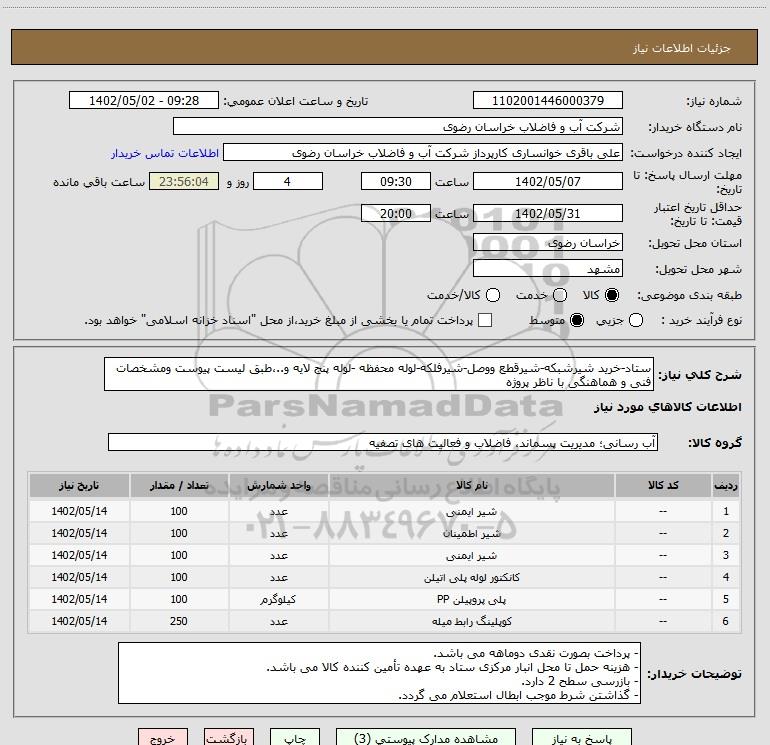Select row 1 item شیر ایمنی

[471, 511]
